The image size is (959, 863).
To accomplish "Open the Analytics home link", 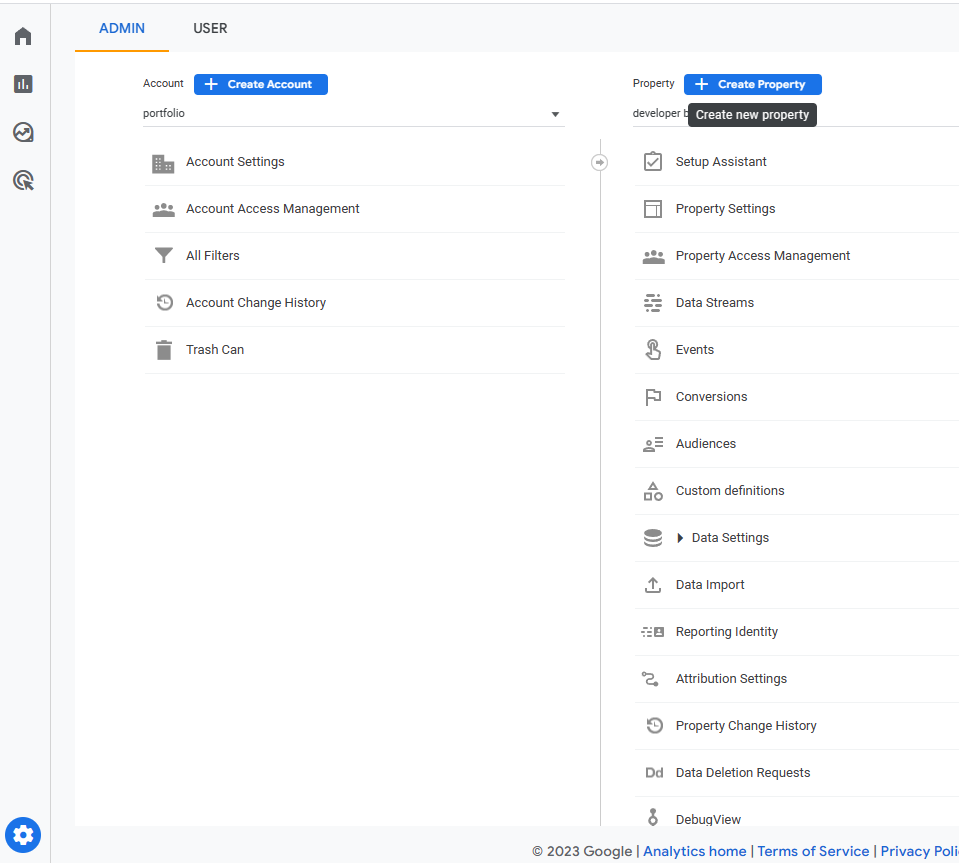I will point(694,851).
